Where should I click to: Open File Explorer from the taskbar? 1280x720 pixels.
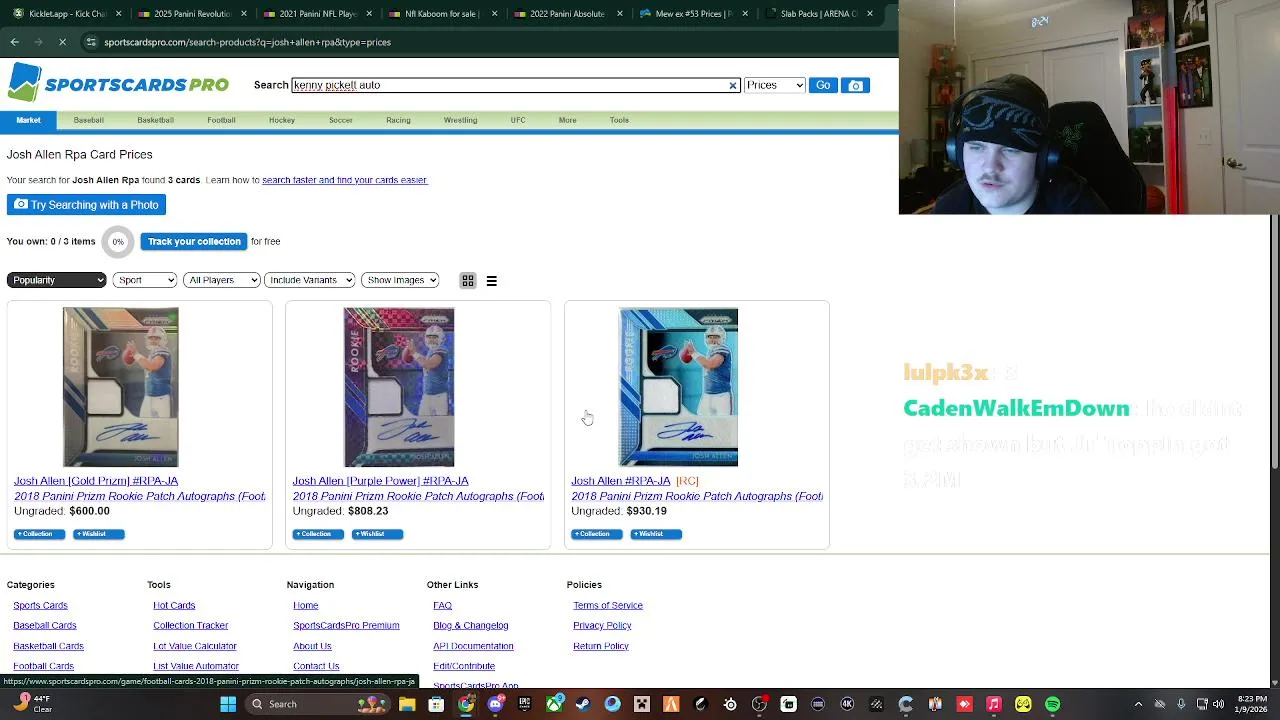click(x=407, y=704)
